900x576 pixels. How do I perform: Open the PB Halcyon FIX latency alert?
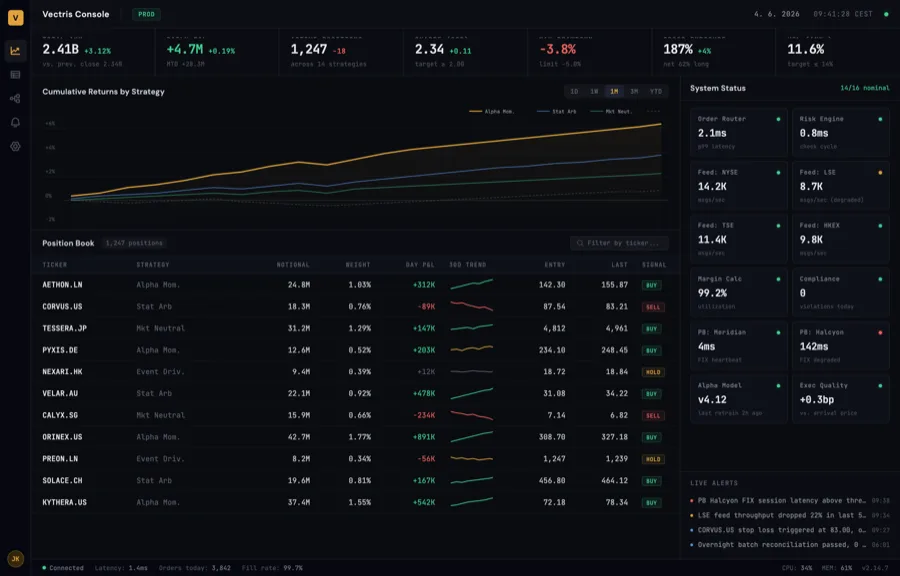tap(790, 501)
